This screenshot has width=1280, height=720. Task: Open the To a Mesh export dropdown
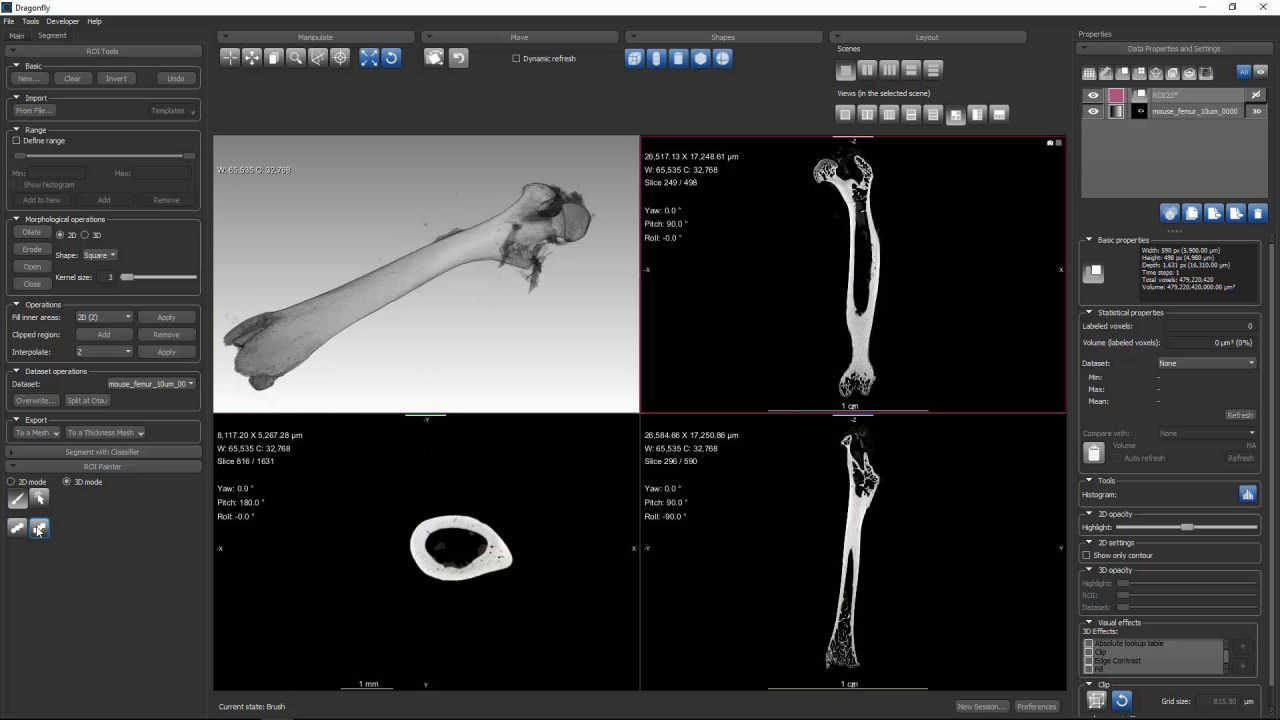pyautogui.click(x=36, y=433)
